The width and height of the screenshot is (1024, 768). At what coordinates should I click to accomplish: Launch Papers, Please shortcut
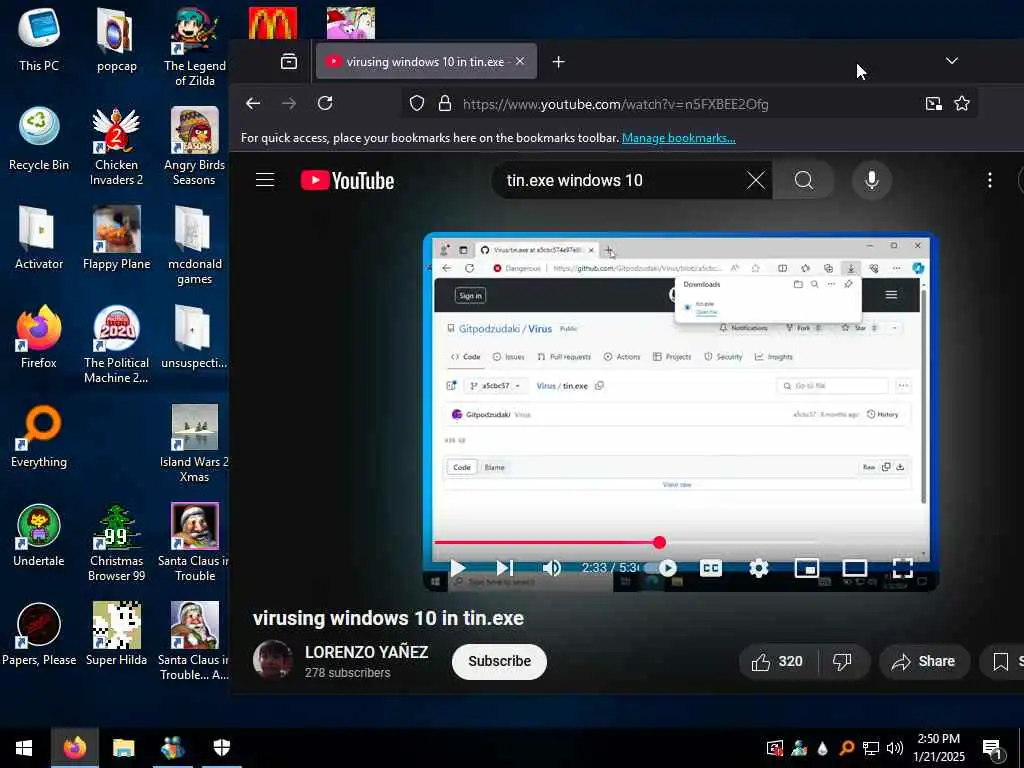click(x=39, y=635)
